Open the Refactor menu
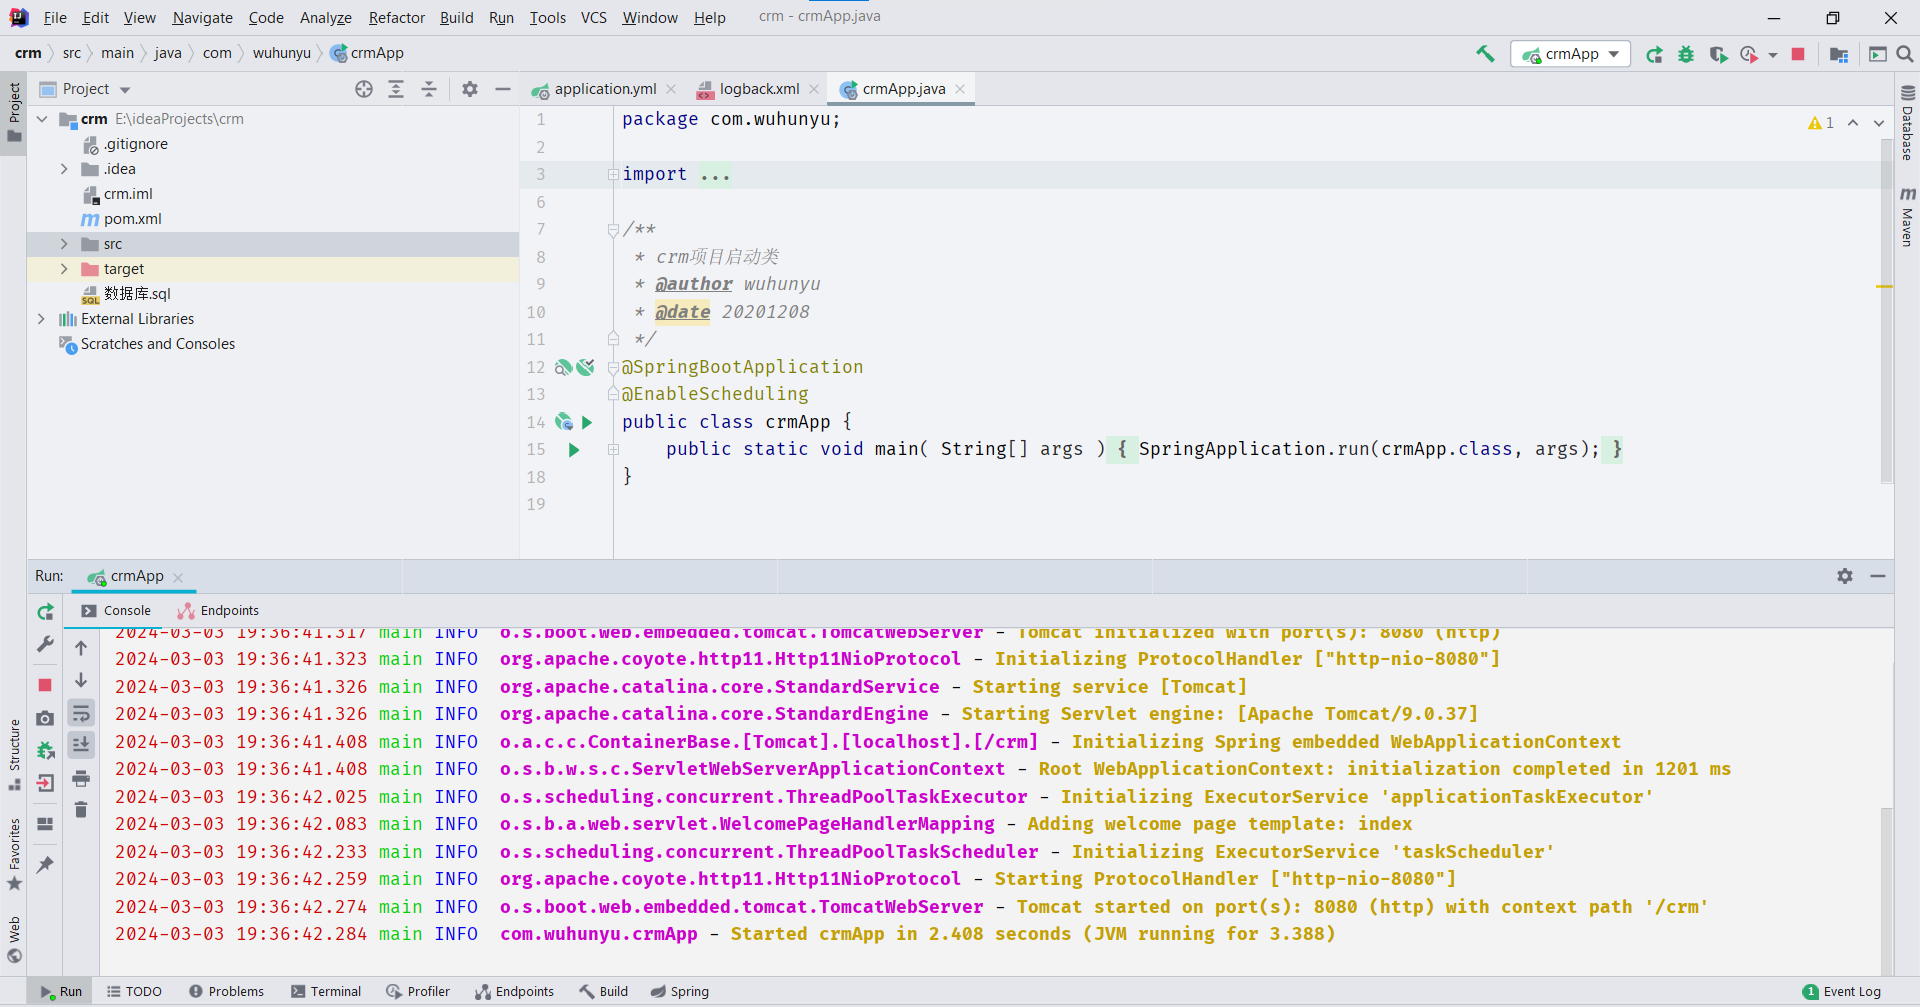 point(396,17)
